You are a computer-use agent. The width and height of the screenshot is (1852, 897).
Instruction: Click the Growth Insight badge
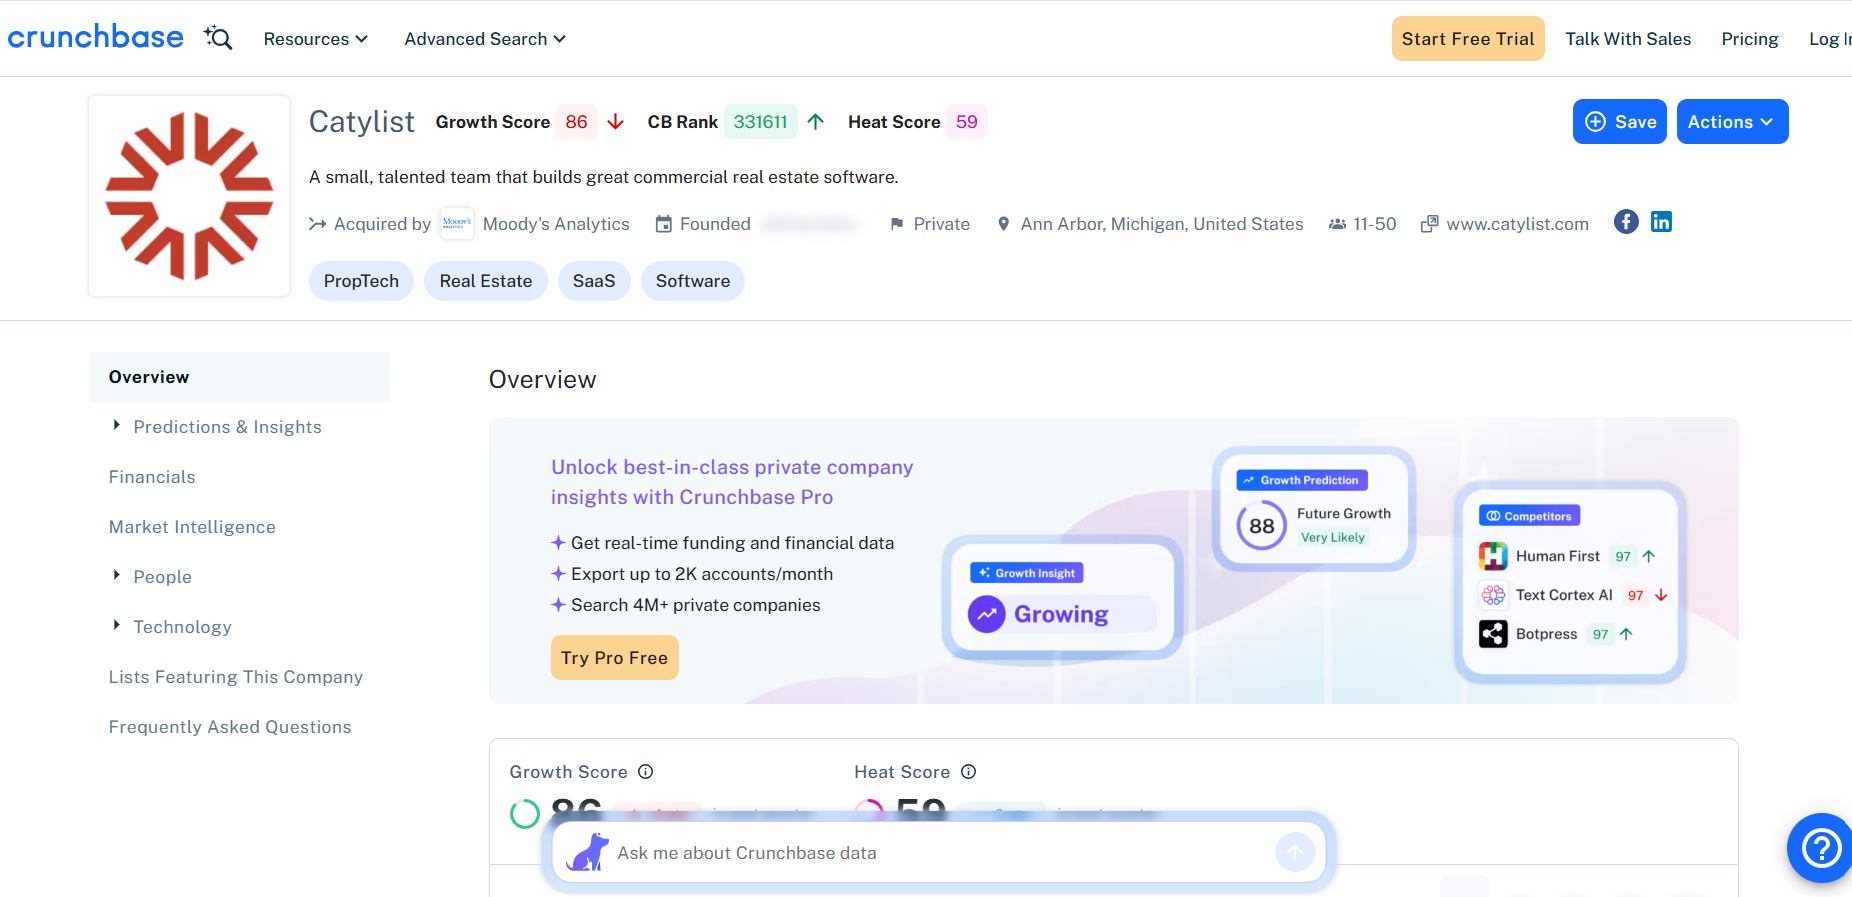(x=1027, y=573)
